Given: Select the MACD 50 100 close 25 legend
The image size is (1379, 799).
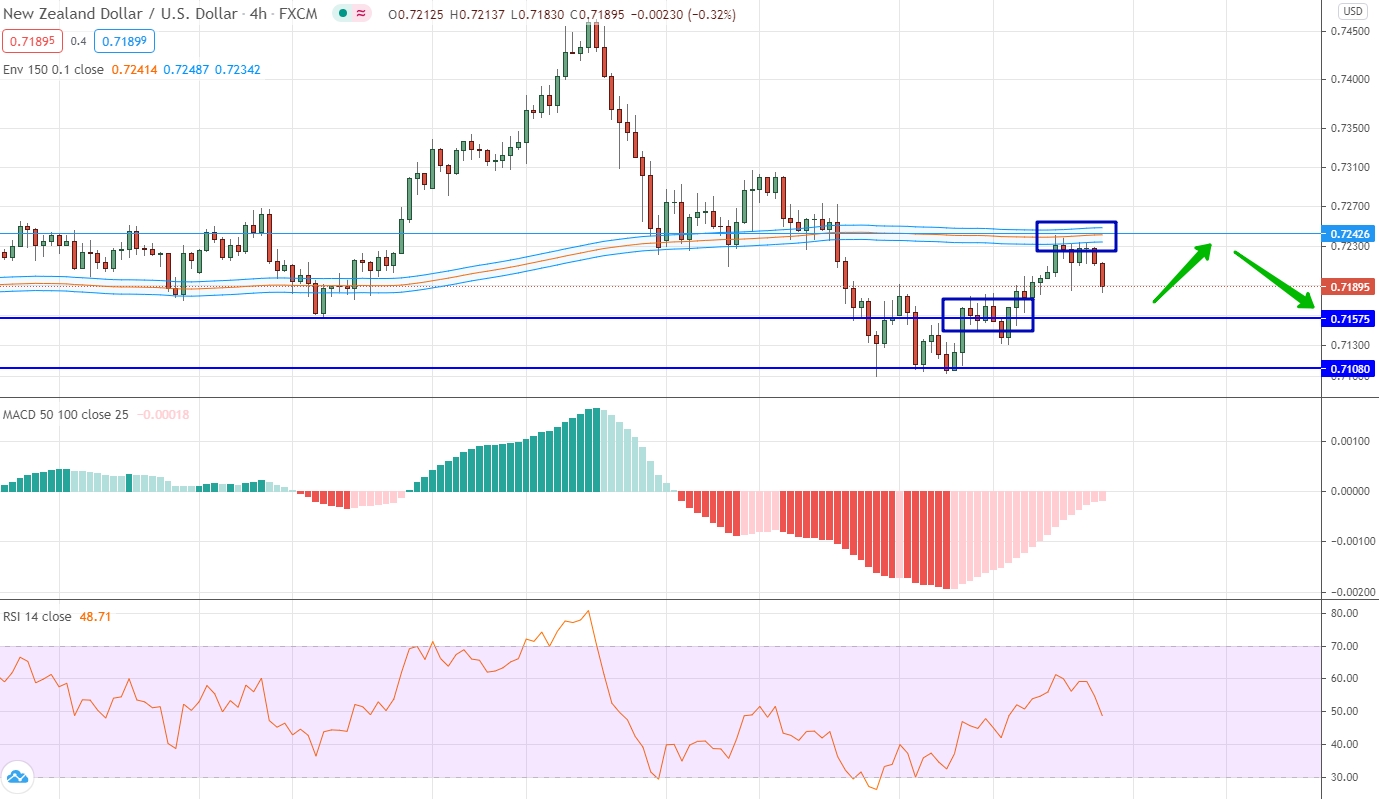Looking at the screenshot, I should click(x=66, y=414).
